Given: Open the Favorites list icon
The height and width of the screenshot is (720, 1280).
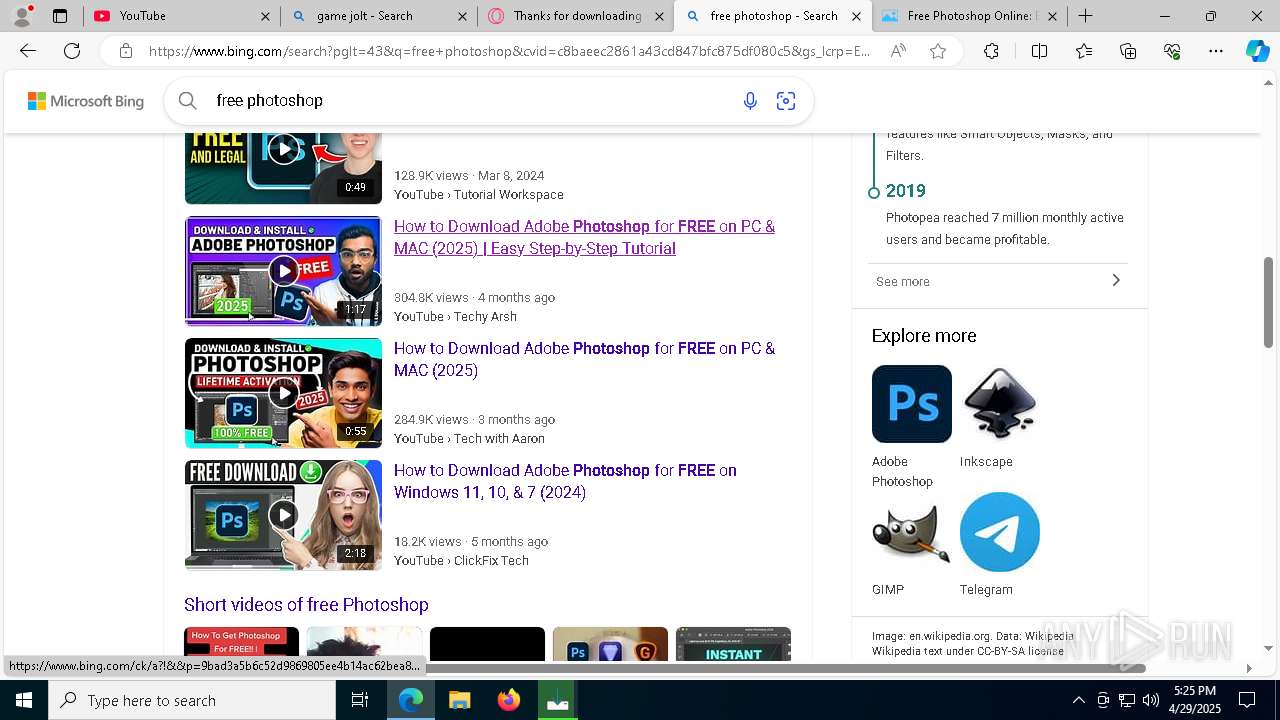Looking at the screenshot, I should click(1084, 51).
